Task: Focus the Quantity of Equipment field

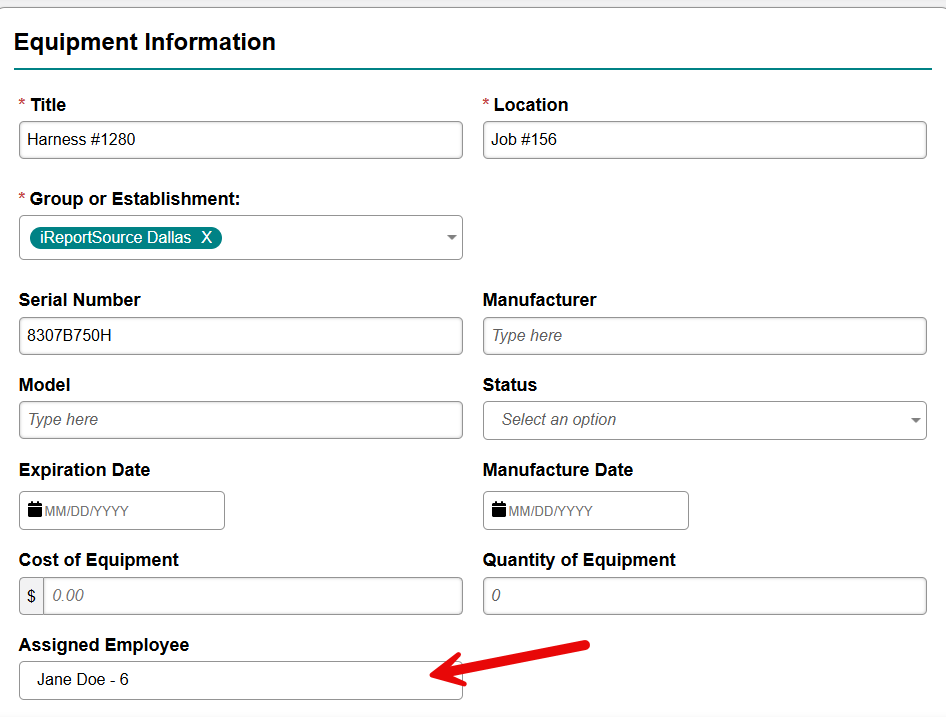Action: pos(705,596)
